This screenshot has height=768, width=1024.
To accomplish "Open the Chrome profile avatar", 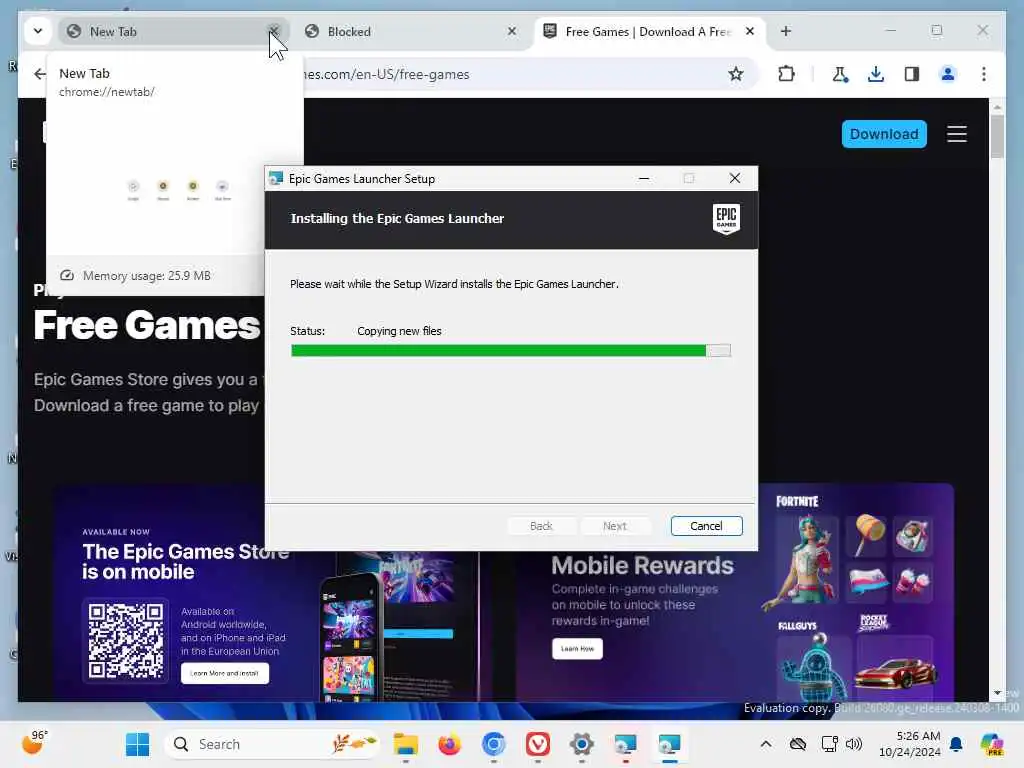I will tap(948, 74).
